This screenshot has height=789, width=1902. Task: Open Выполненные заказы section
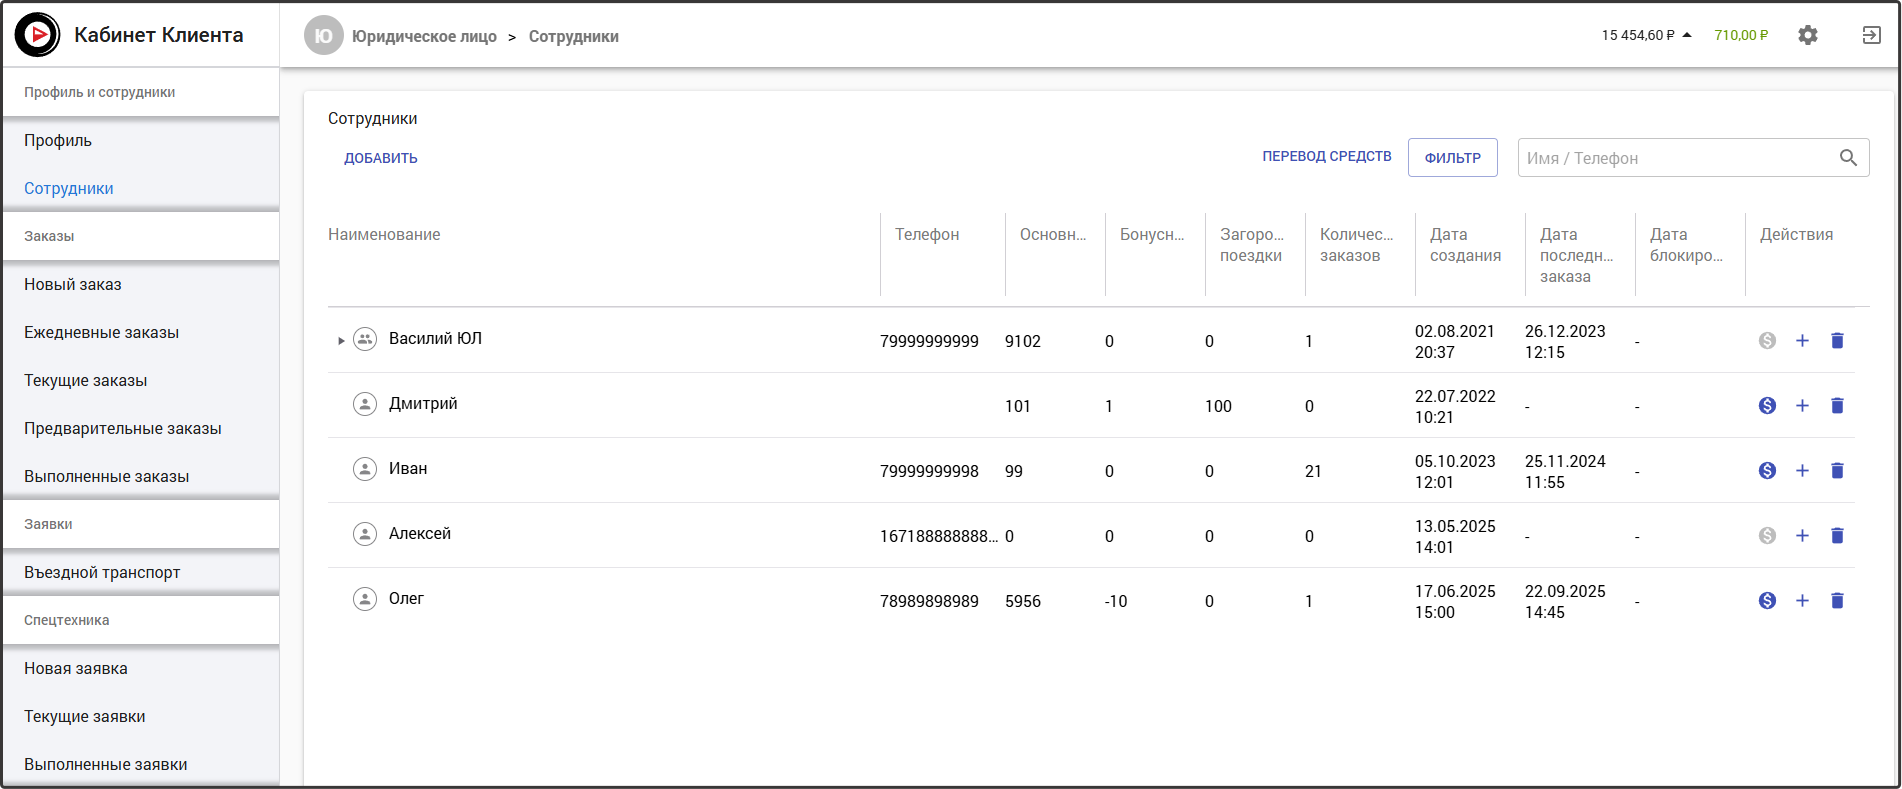coord(107,477)
